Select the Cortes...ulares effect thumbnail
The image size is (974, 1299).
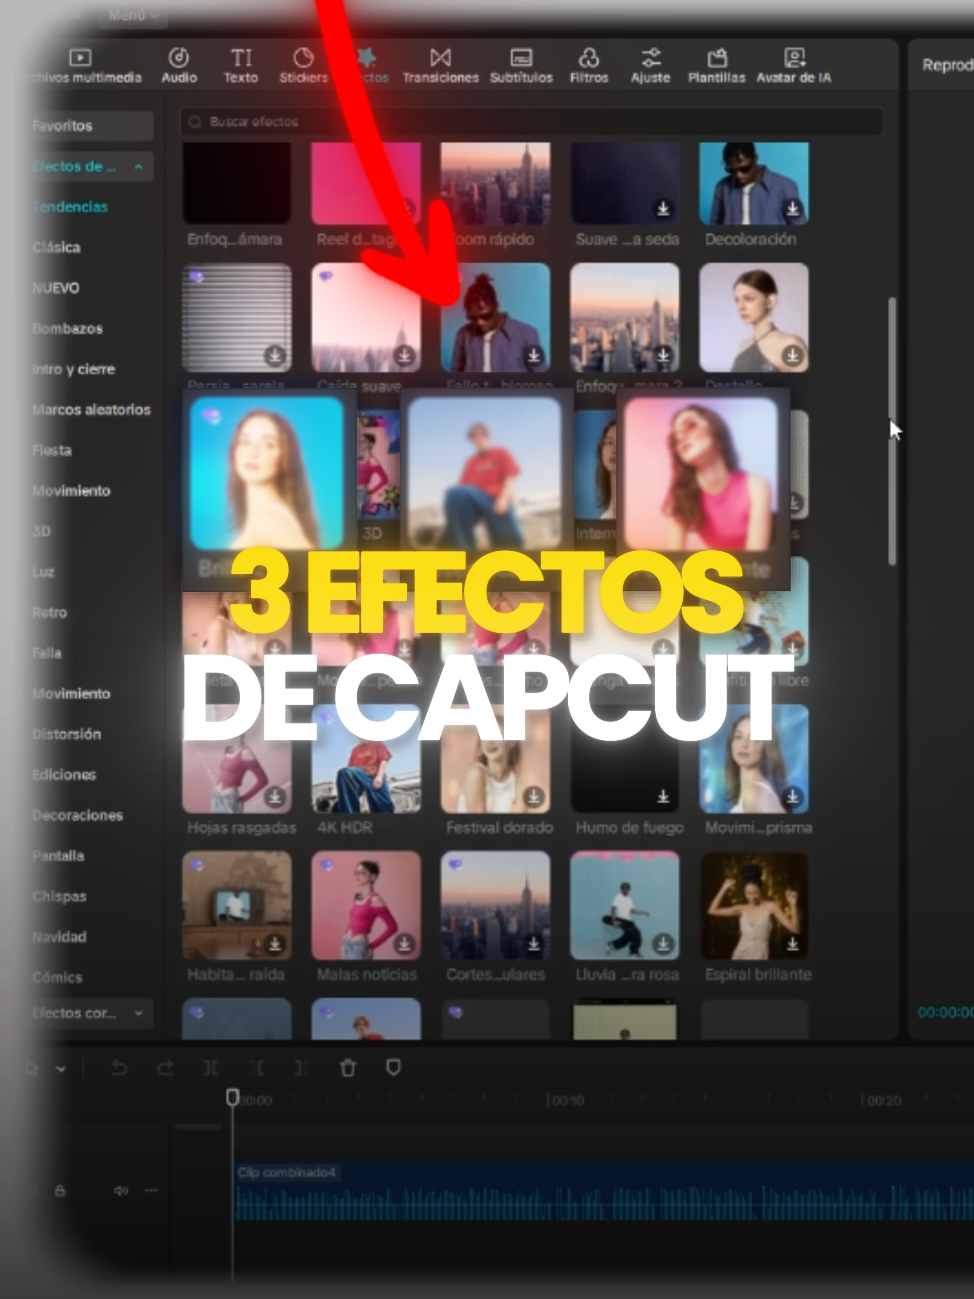495,905
